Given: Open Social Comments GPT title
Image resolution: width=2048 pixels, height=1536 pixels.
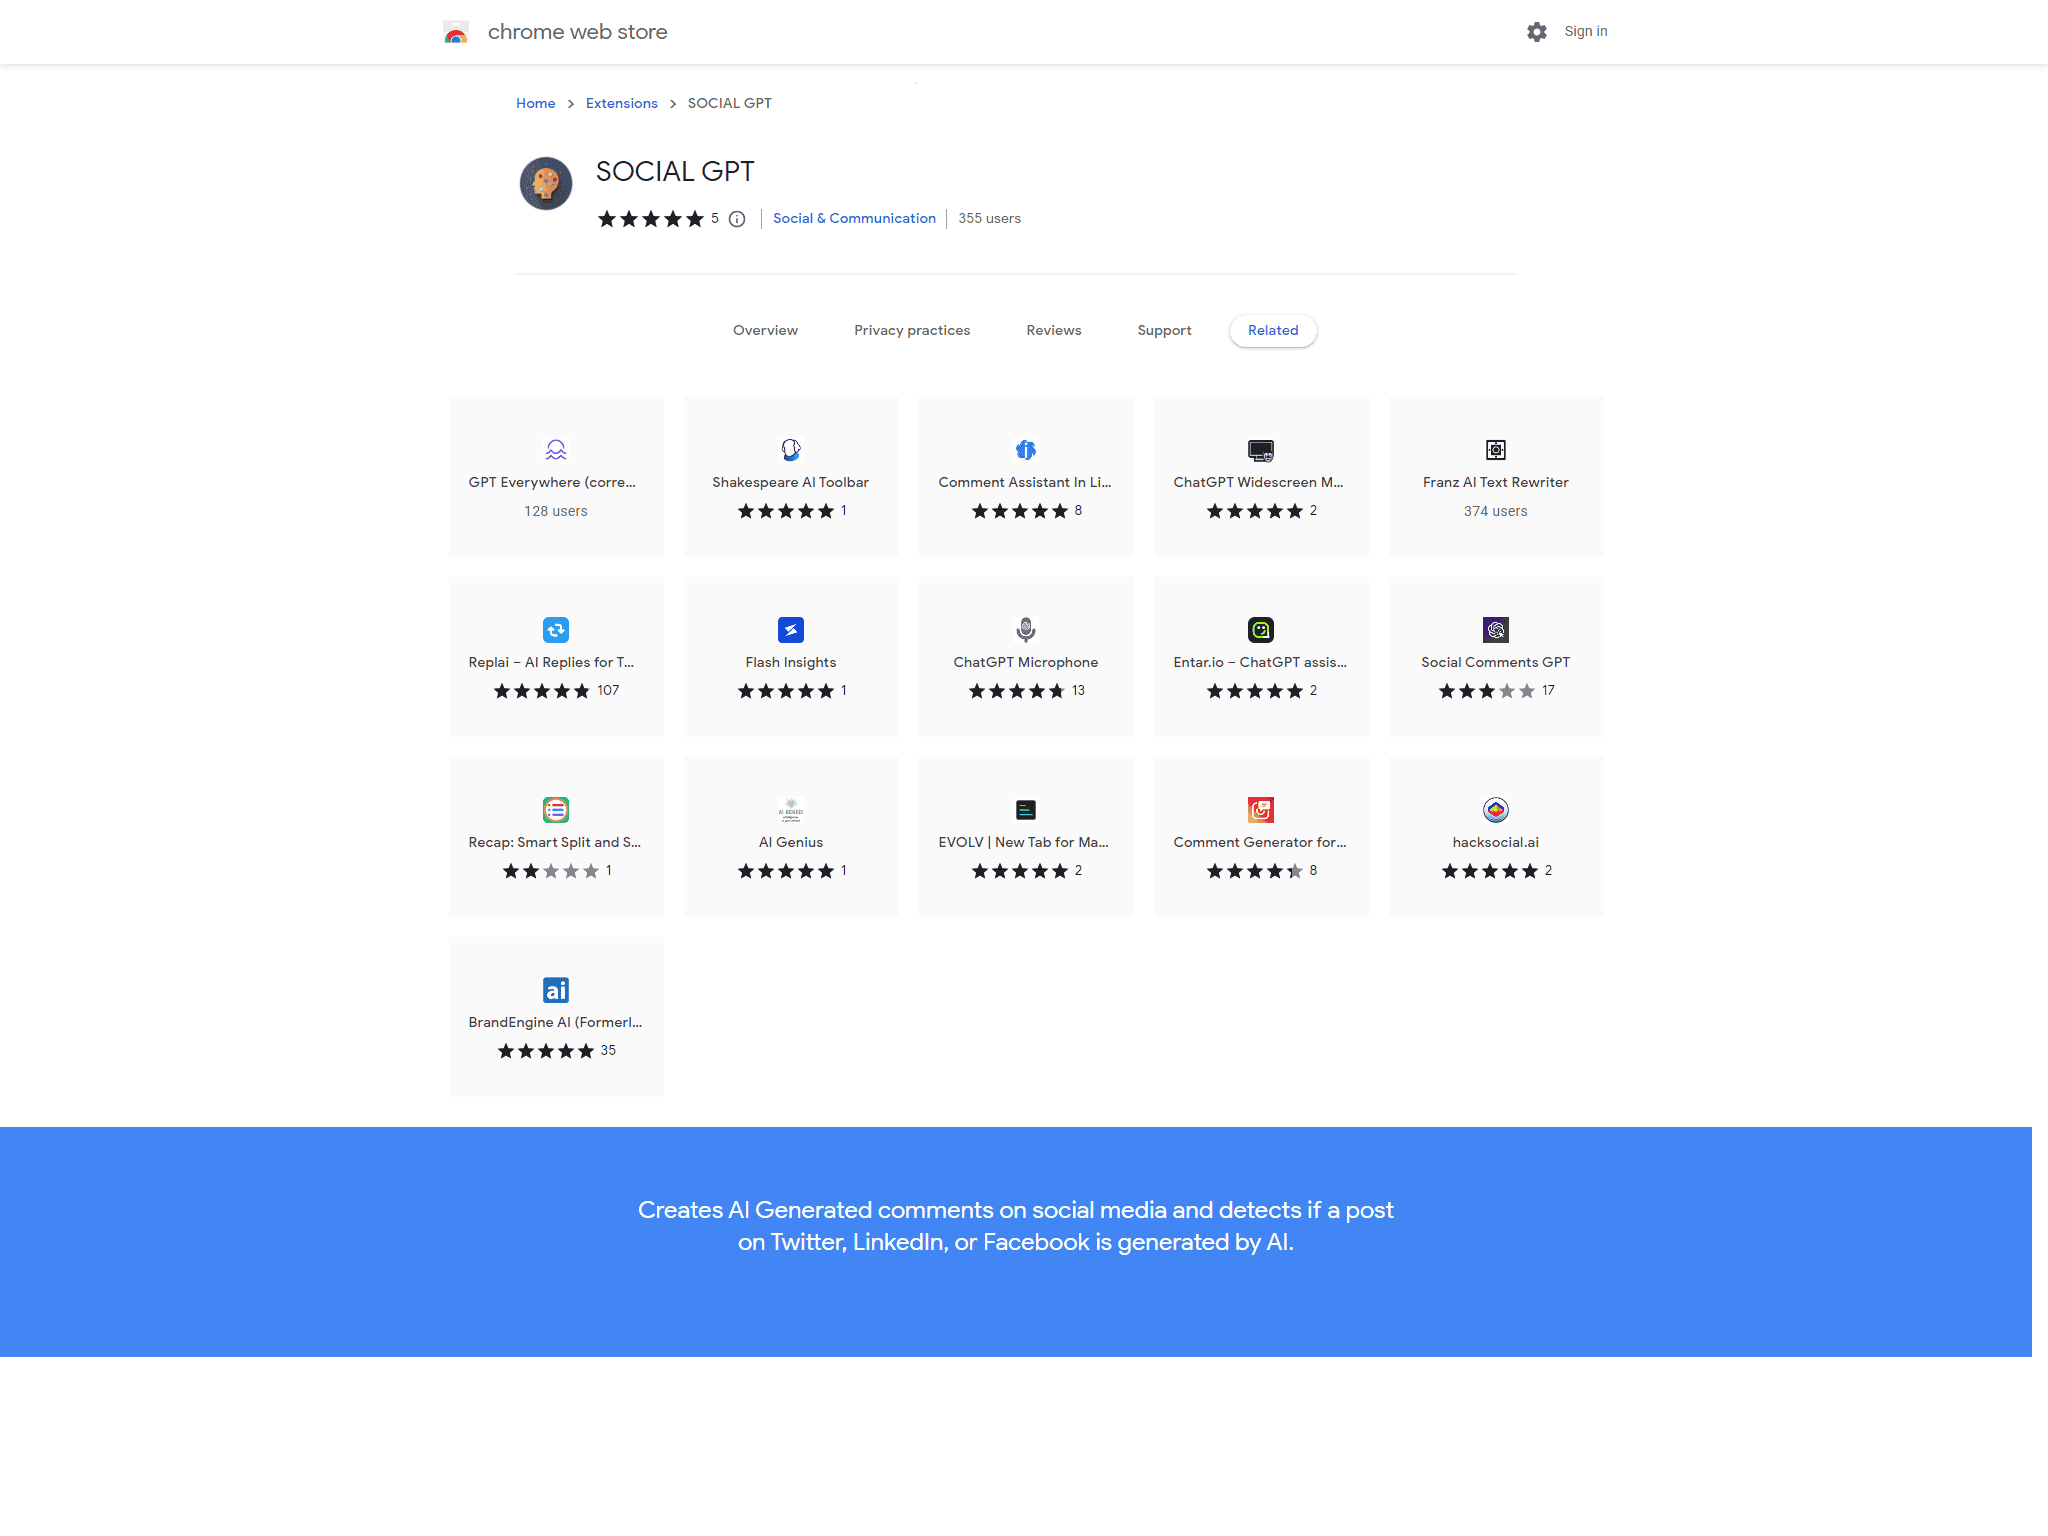Looking at the screenshot, I should 1496,663.
